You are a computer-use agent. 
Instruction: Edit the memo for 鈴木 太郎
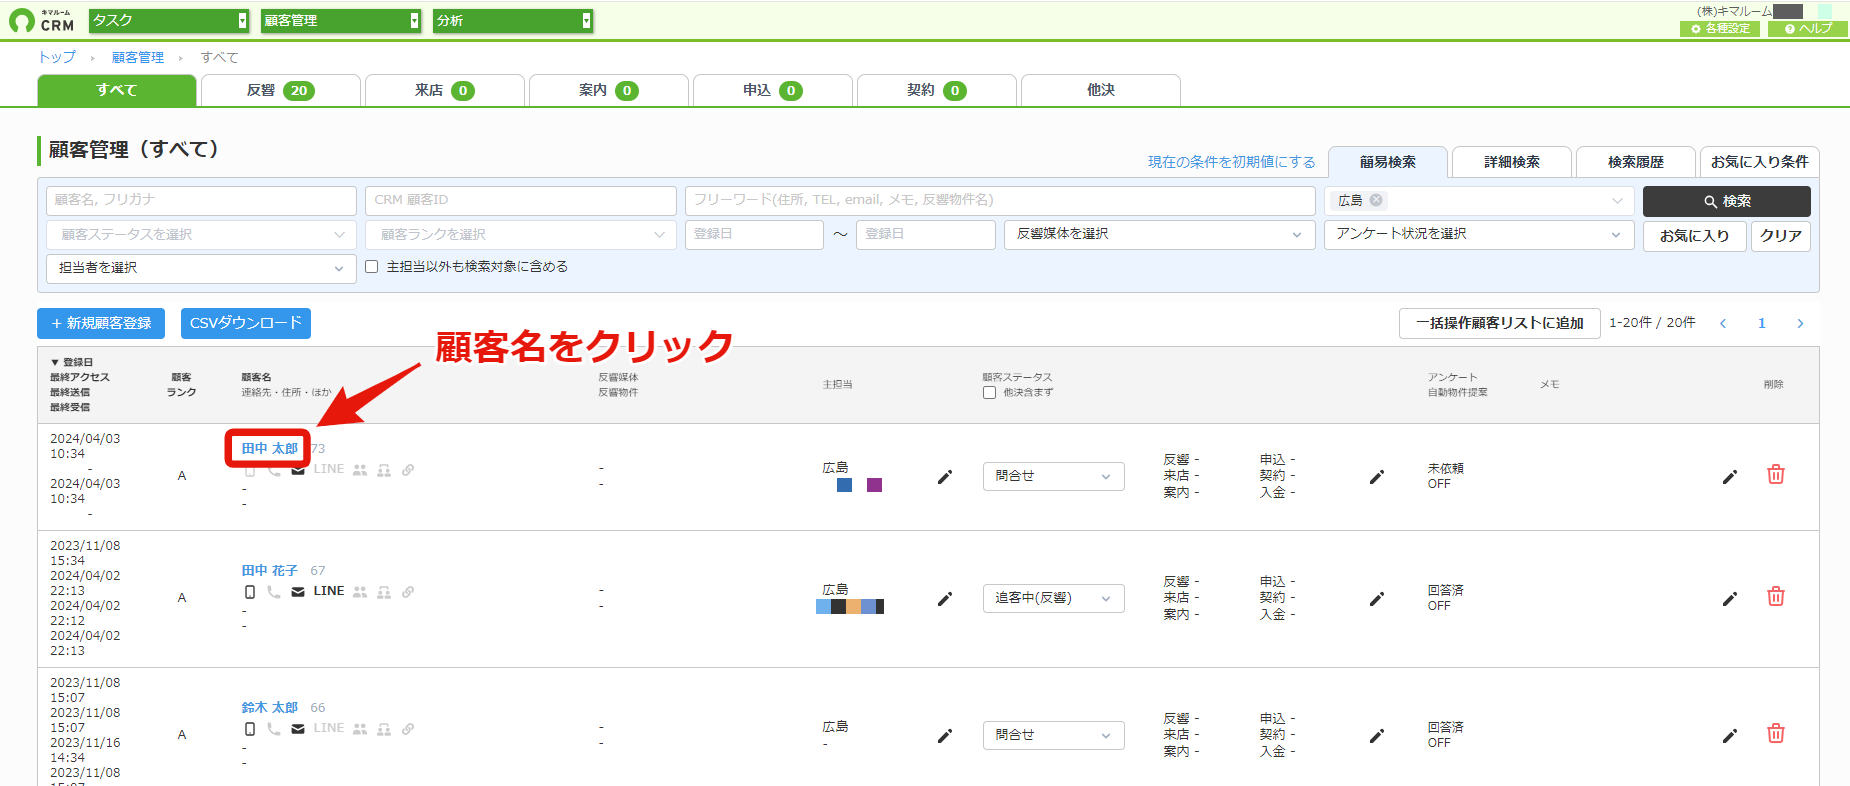point(1730,736)
